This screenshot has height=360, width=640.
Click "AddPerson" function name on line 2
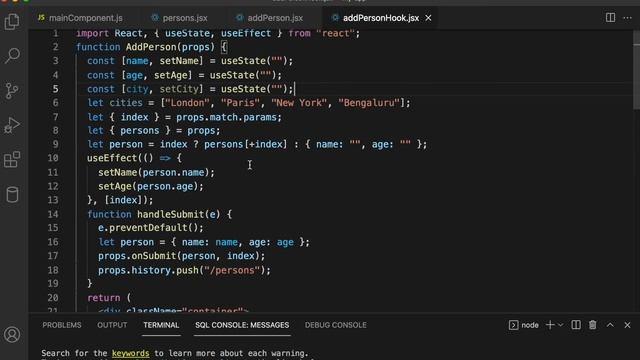[x=151, y=47]
